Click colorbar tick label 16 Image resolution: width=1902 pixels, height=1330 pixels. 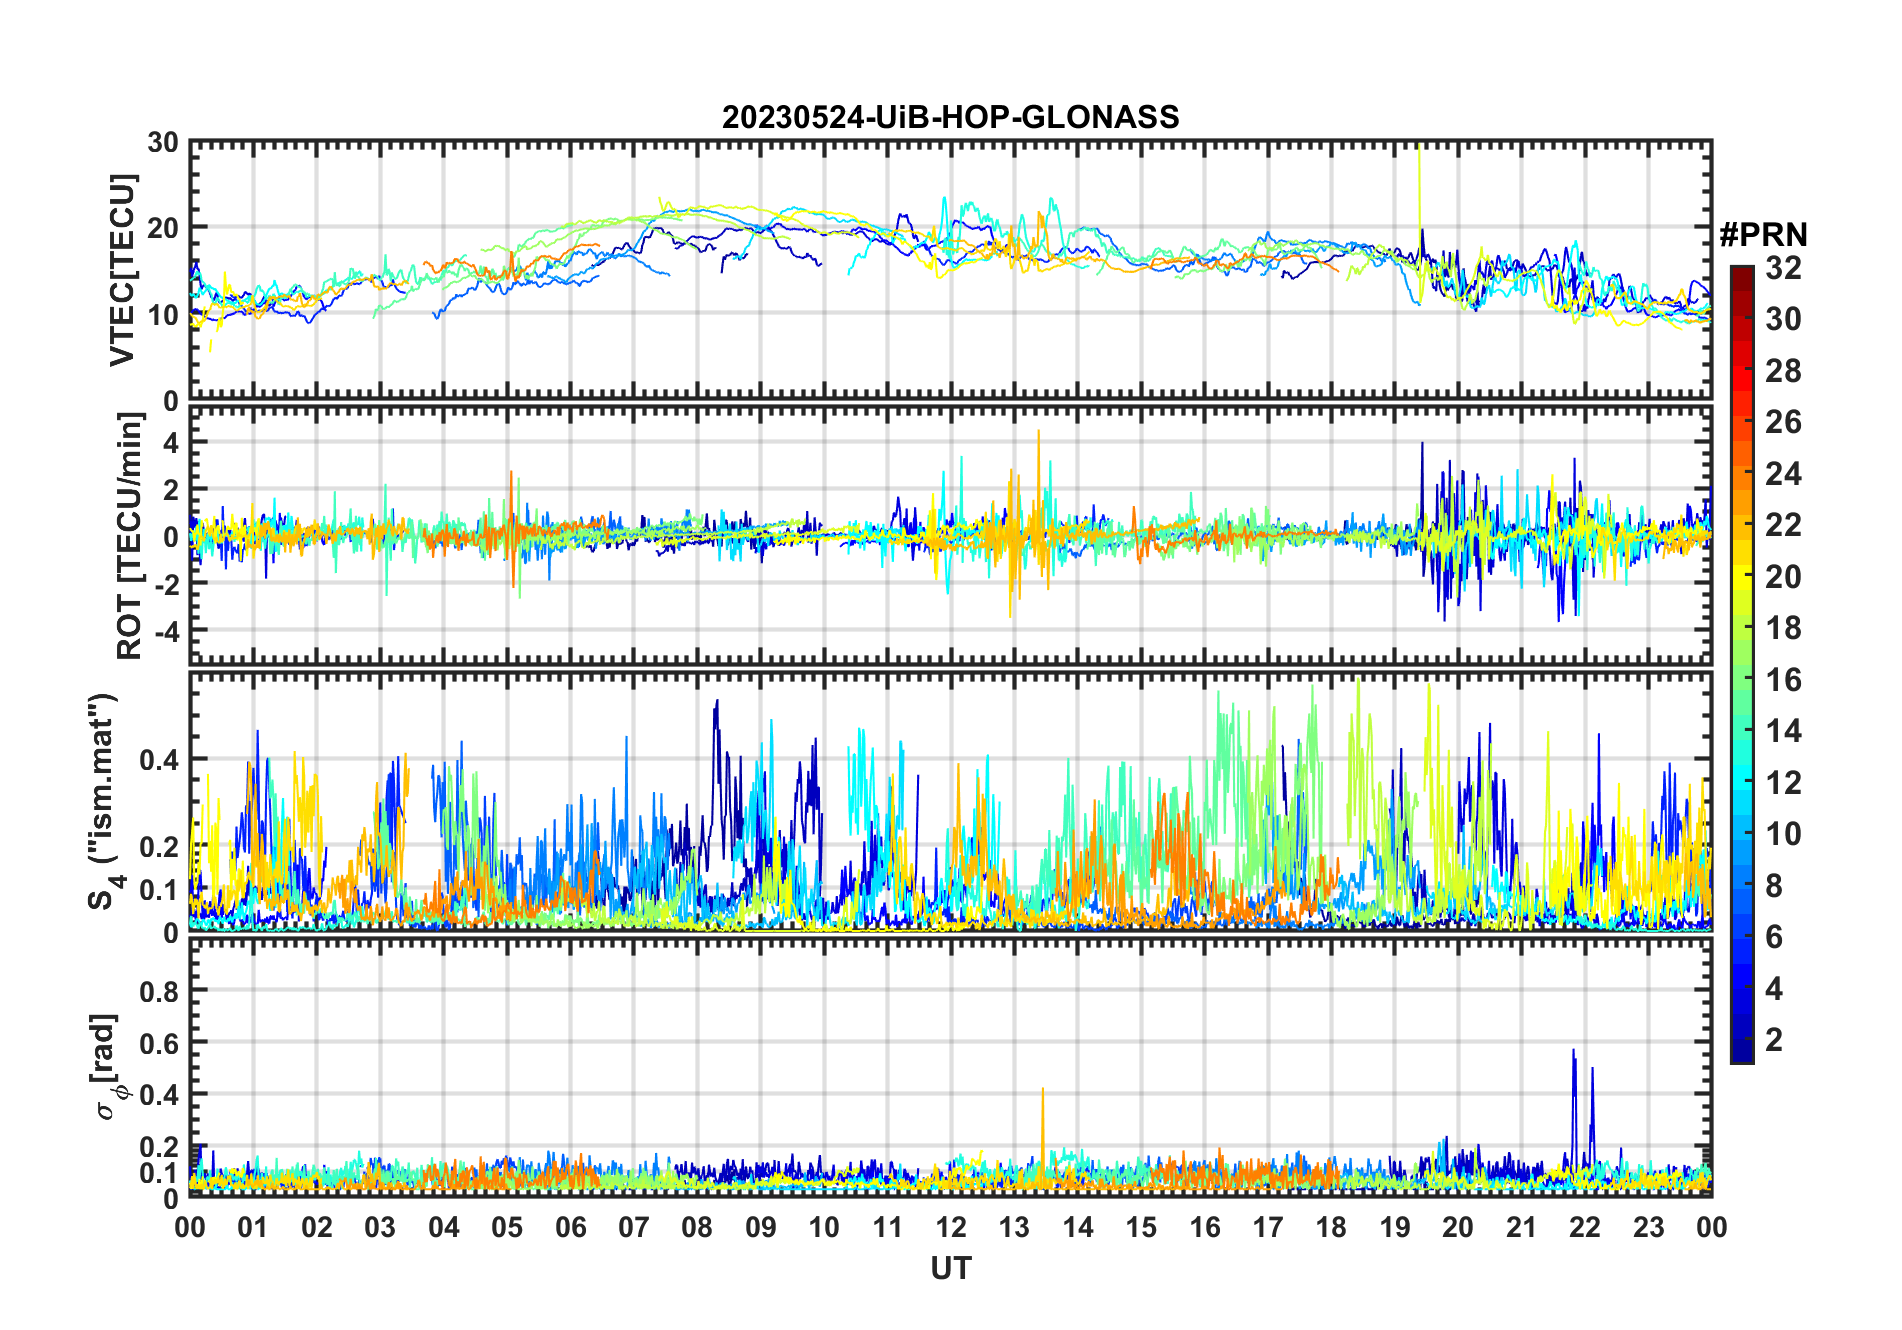coord(1782,680)
